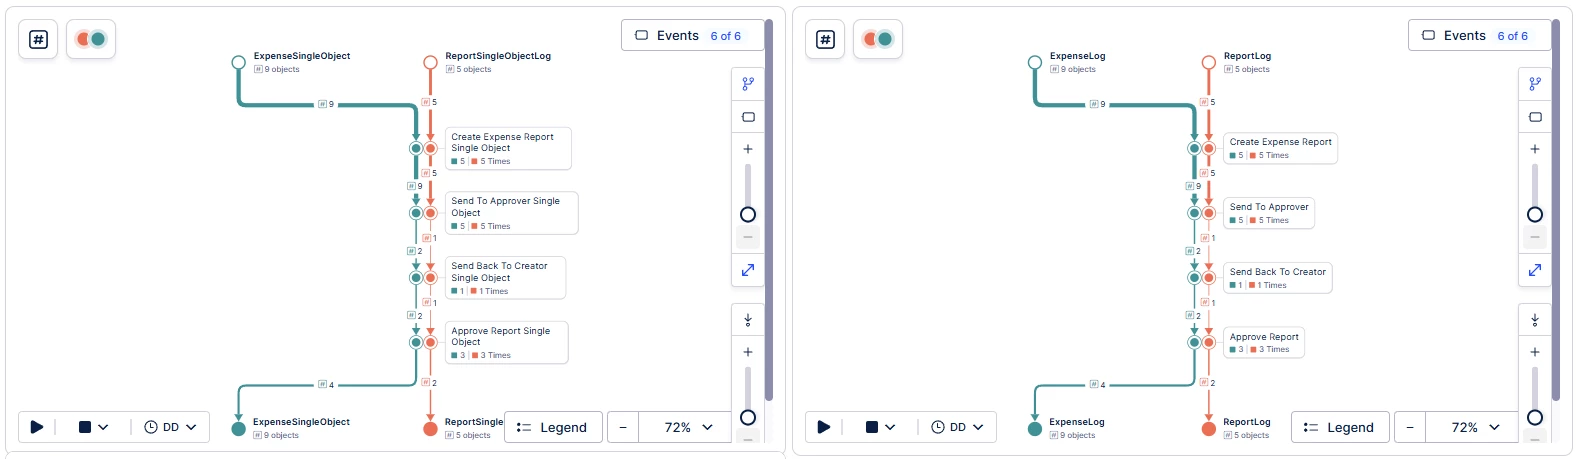Click fullscreen expand arrows in right panel

click(x=1535, y=270)
